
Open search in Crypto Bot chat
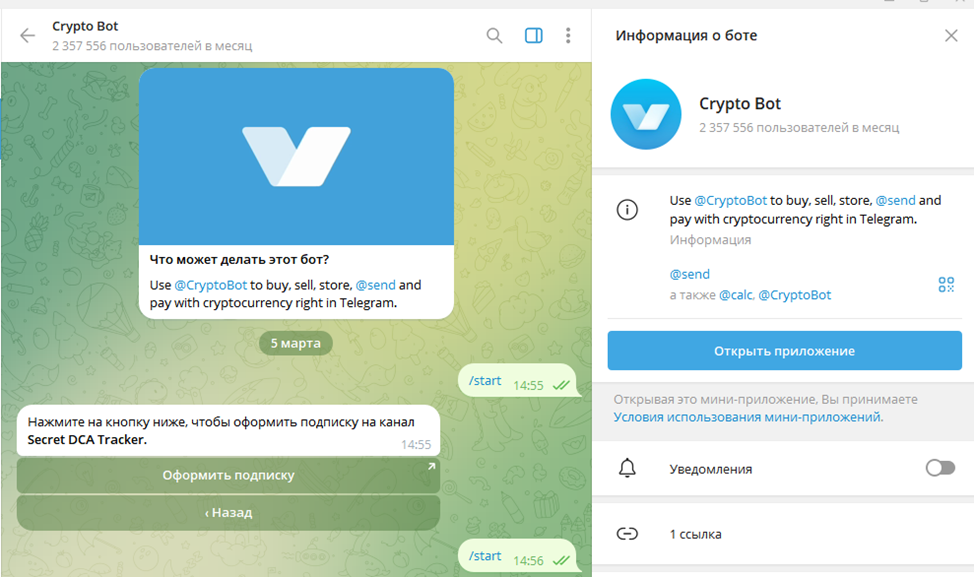[x=494, y=35]
